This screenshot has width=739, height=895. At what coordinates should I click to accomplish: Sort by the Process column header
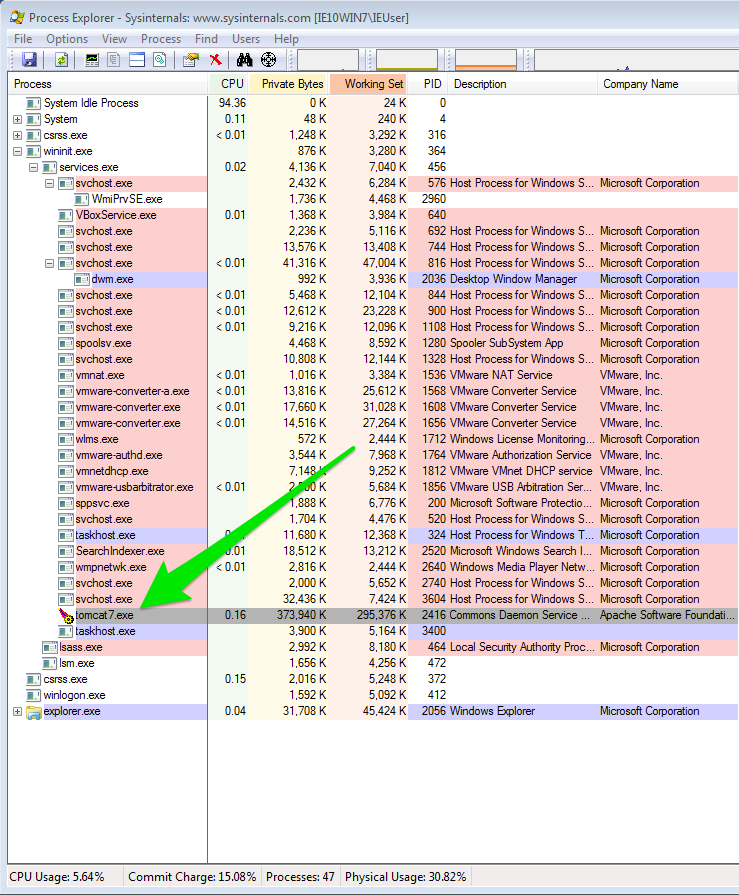pyautogui.click(x=108, y=84)
